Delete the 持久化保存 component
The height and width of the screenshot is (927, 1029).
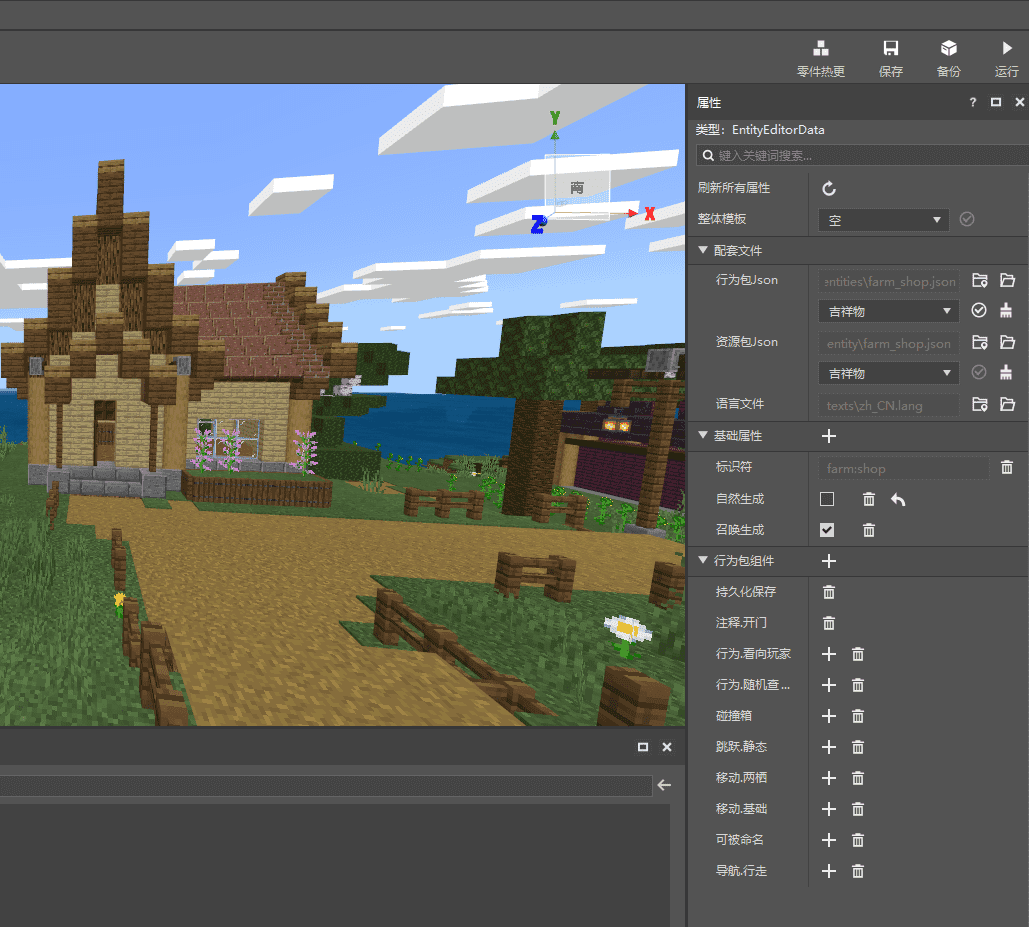tap(829, 592)
